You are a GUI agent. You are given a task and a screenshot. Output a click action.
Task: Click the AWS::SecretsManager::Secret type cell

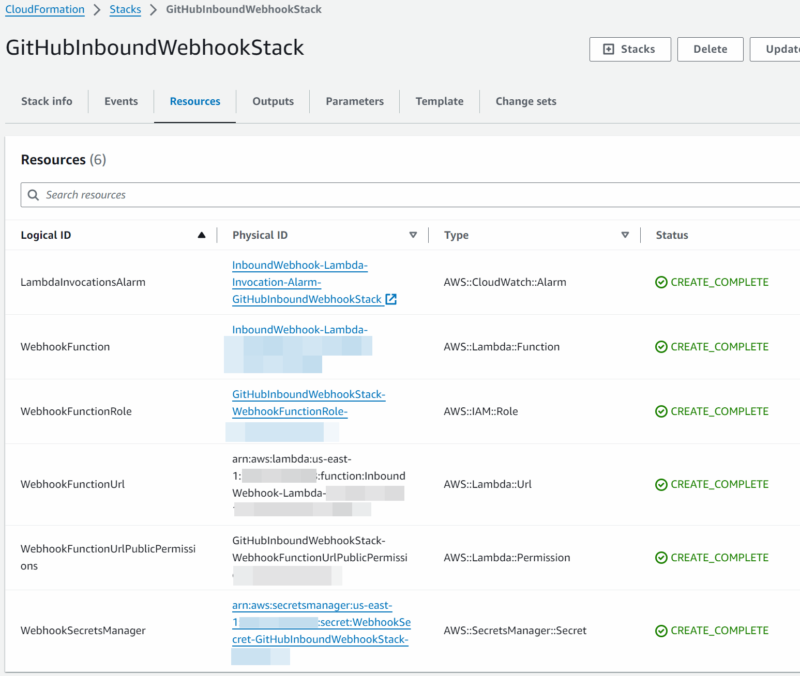[515, 631]
